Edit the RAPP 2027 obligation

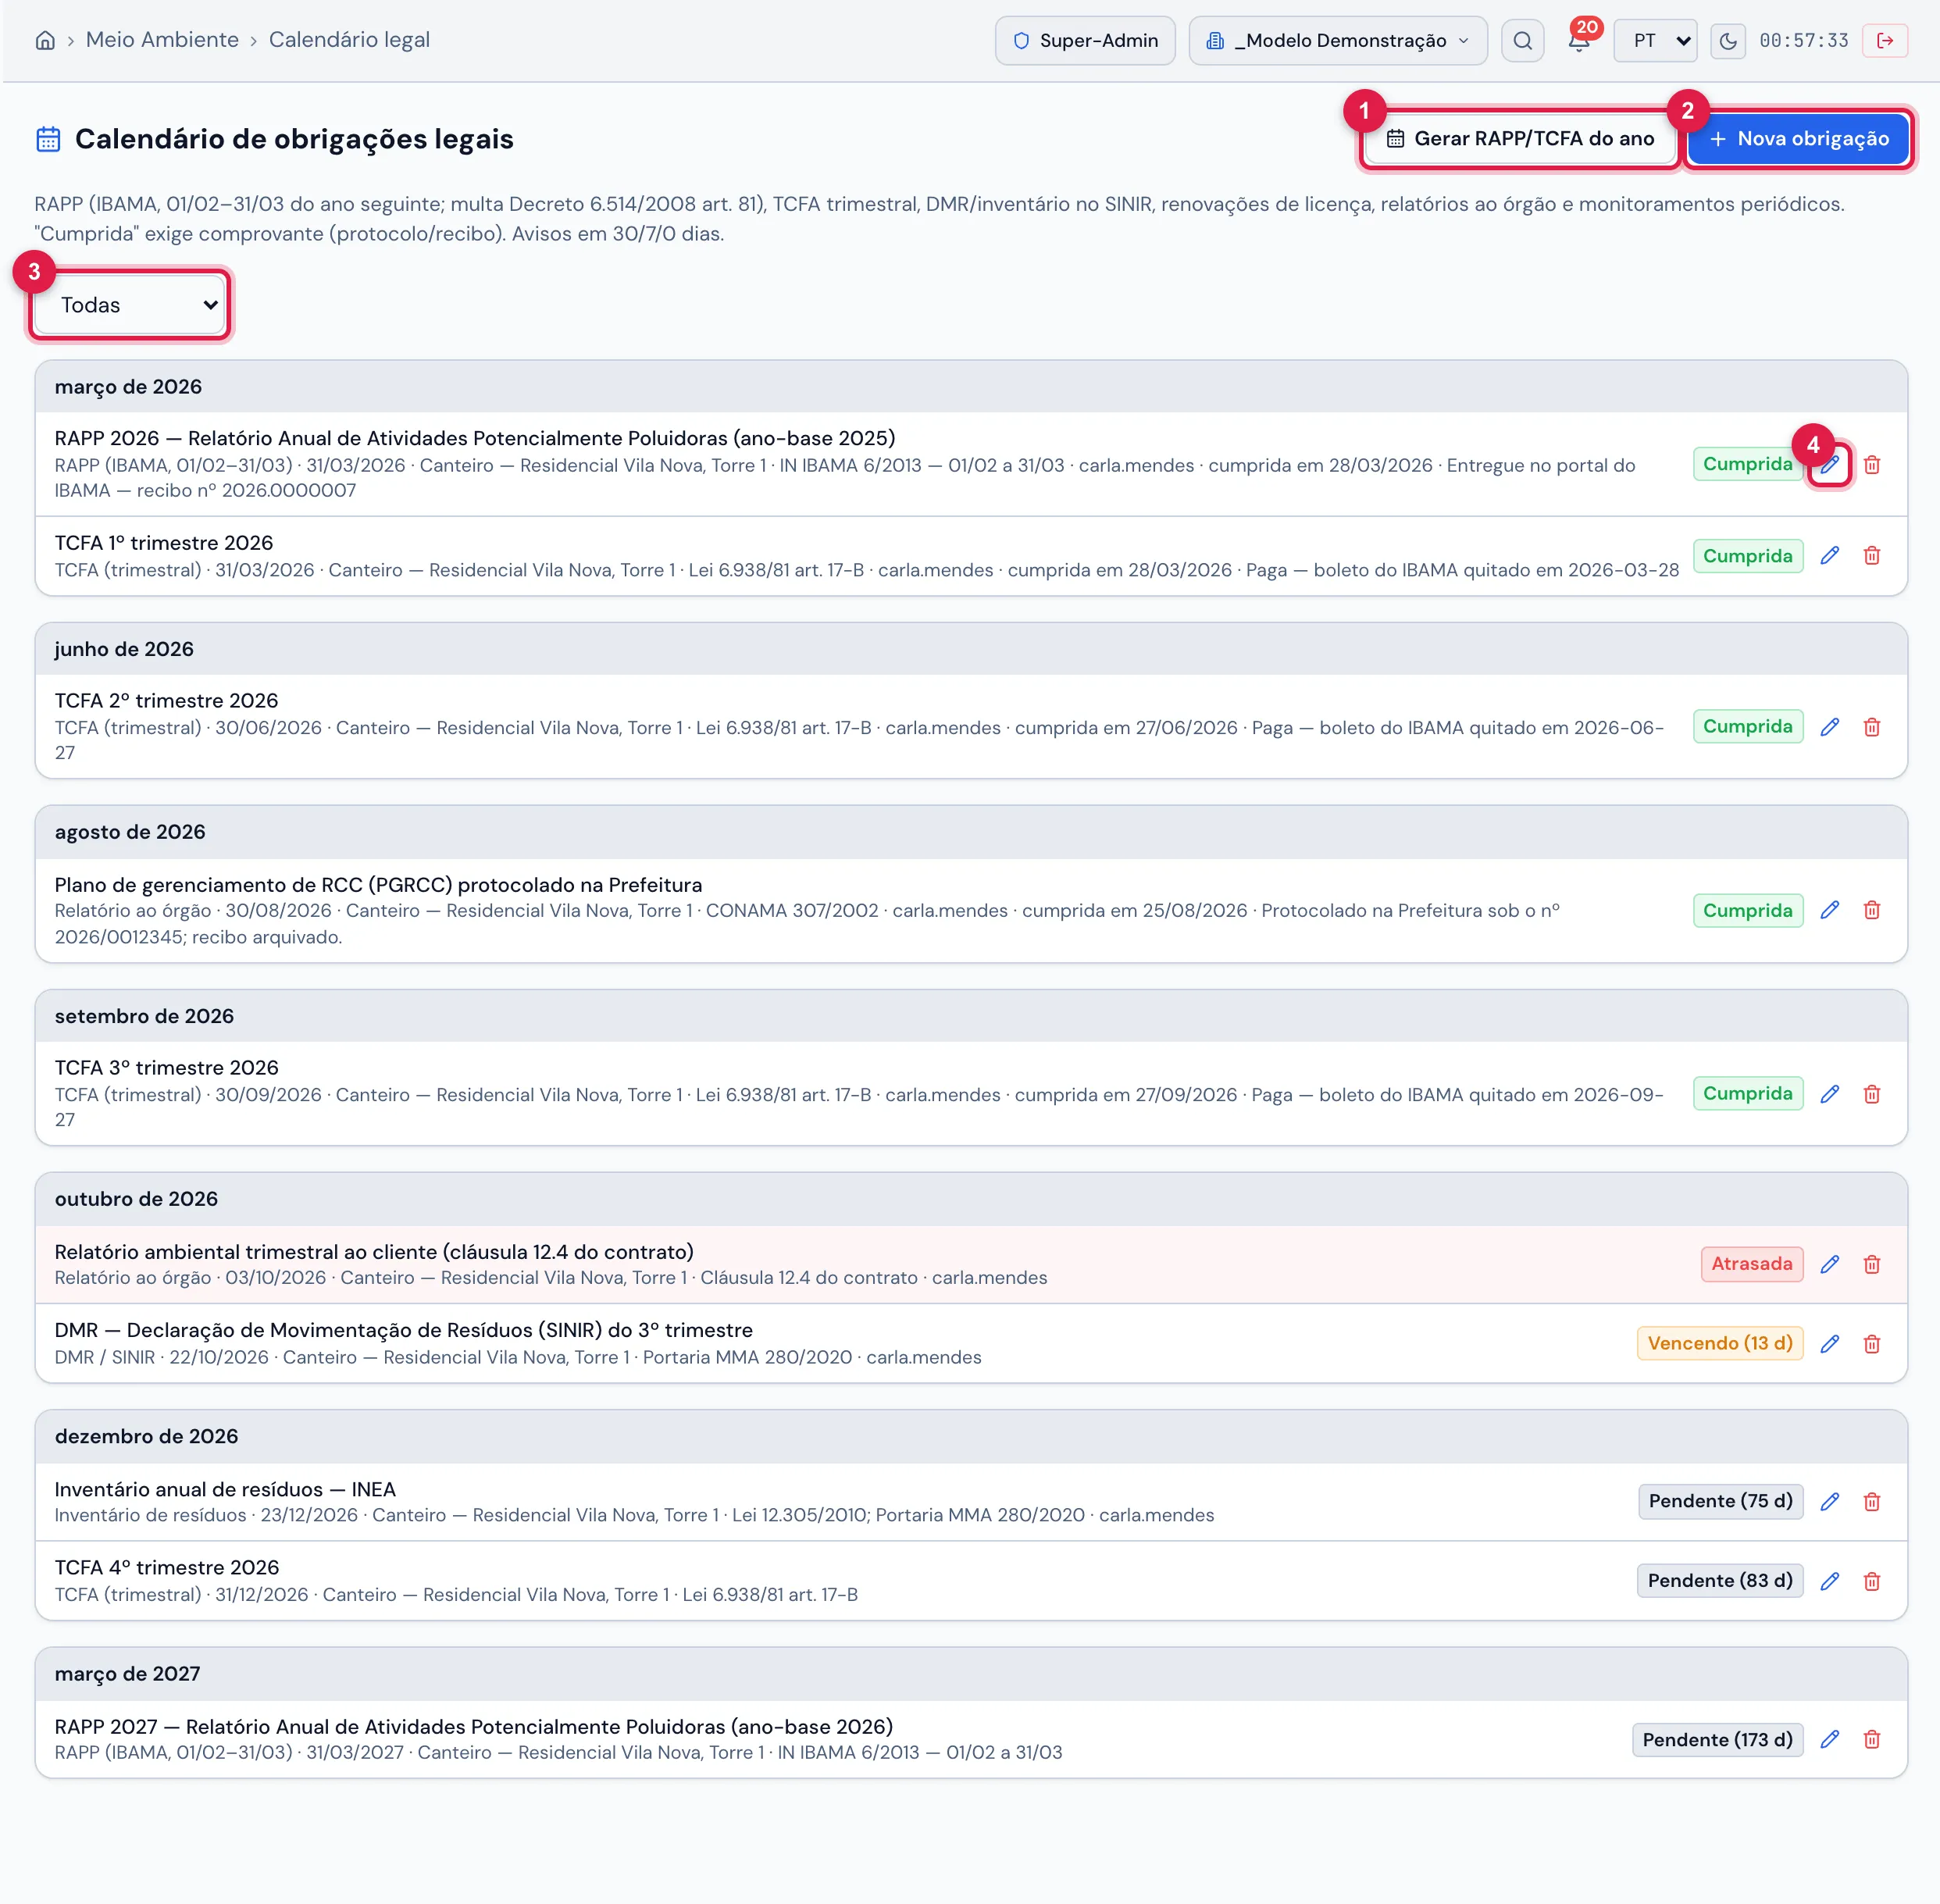1829,1740
